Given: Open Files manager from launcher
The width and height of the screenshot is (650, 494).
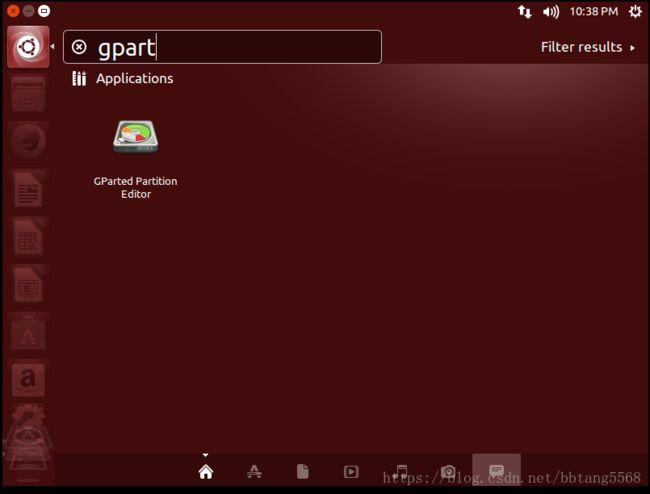Looking at the screenshot, I should tap(28, 94).
